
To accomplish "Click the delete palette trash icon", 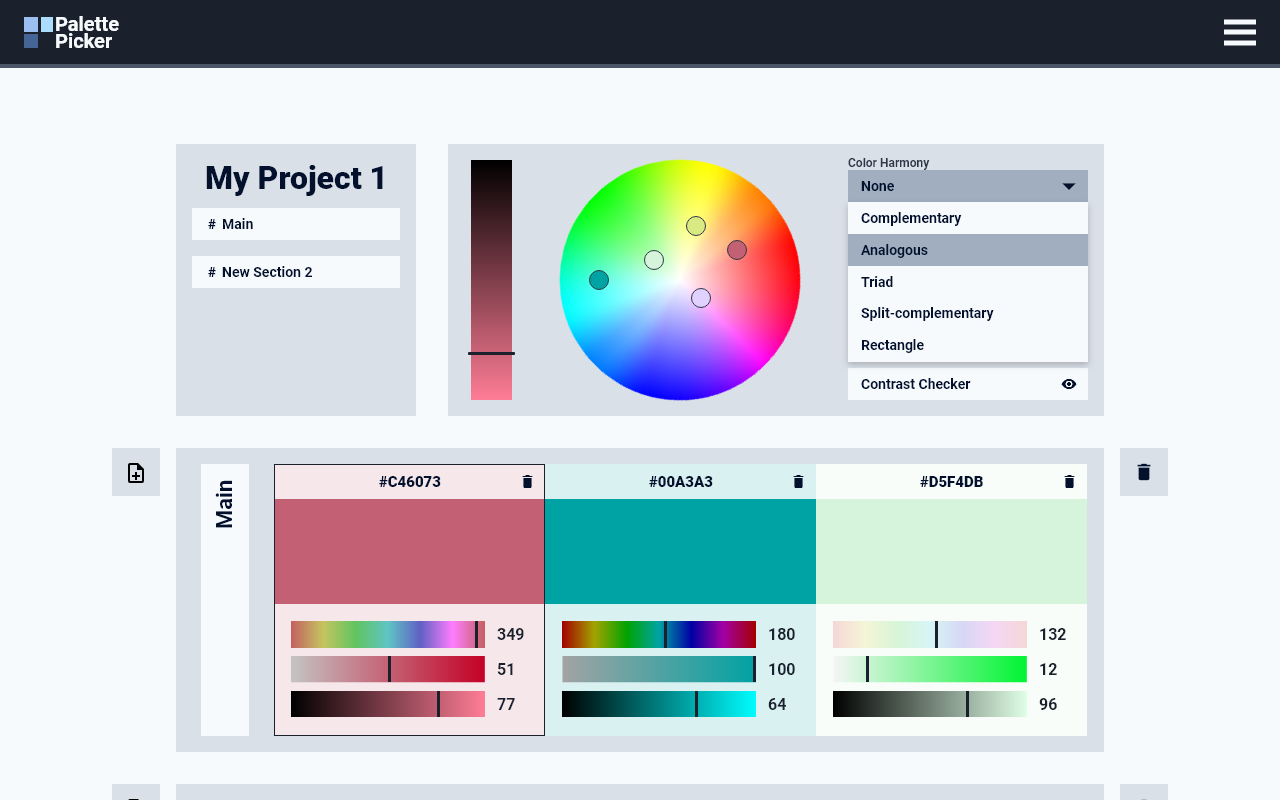I will pos(1143,471).
